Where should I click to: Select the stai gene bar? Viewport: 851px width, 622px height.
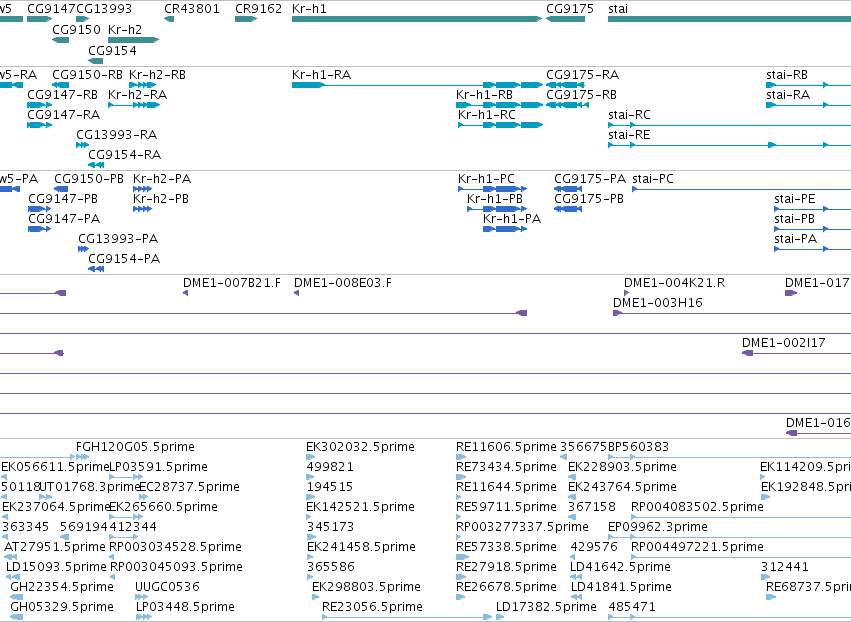(729, 19)
